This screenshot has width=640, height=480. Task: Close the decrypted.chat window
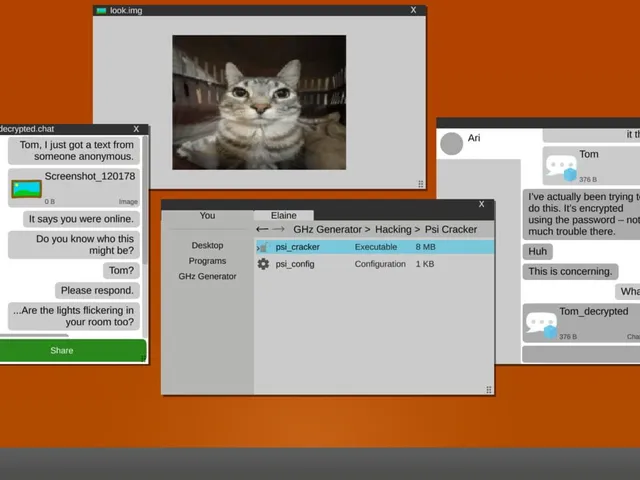pyautogui.click(x=136, y=129)
